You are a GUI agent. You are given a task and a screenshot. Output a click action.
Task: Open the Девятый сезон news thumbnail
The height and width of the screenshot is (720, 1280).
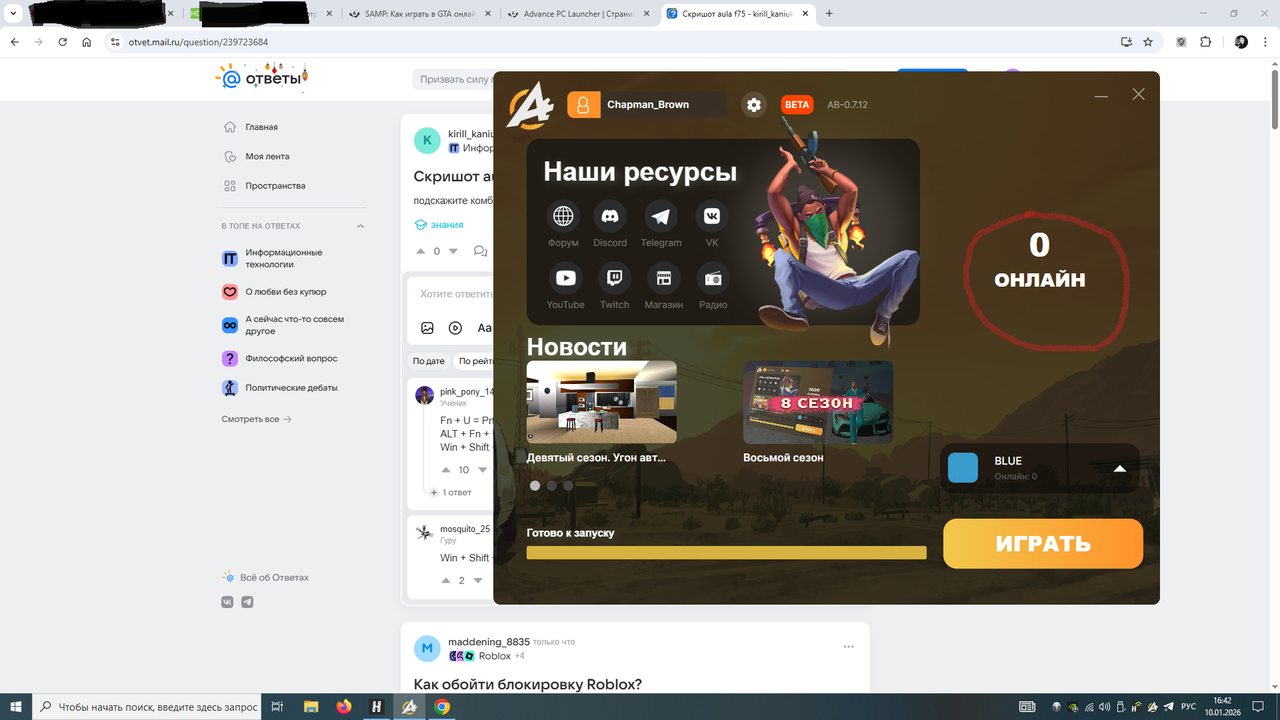pos(602,402)
